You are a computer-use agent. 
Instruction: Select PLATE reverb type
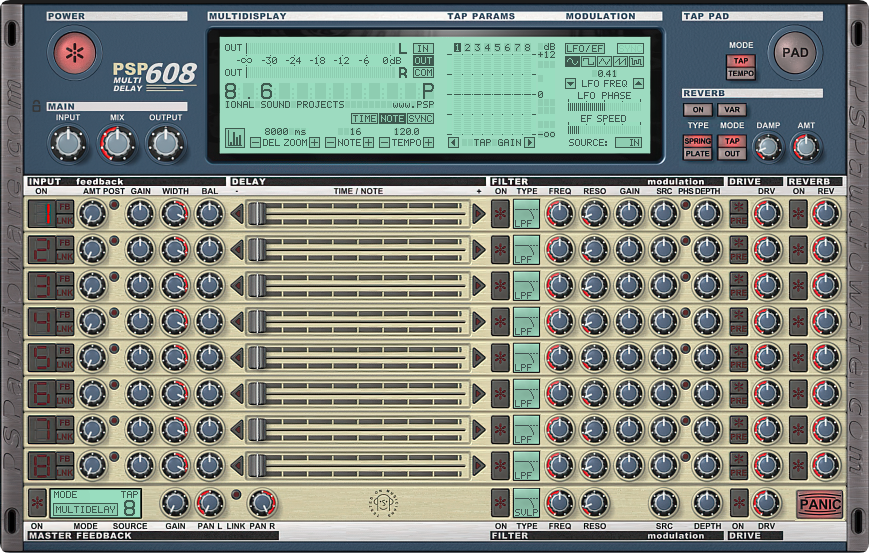tap(697, 153)
